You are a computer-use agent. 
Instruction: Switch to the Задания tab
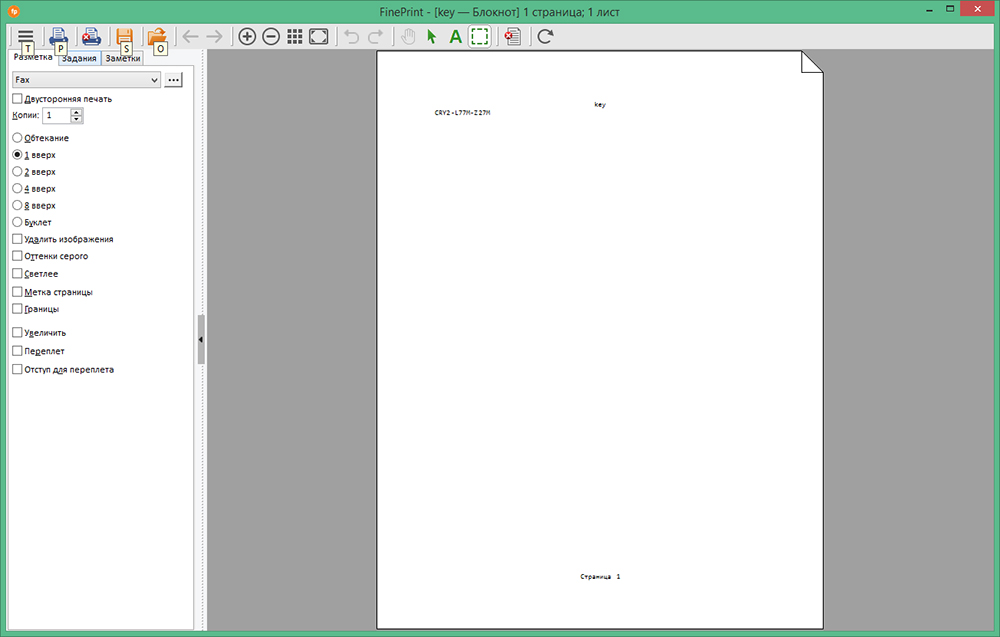coord(79,59)
